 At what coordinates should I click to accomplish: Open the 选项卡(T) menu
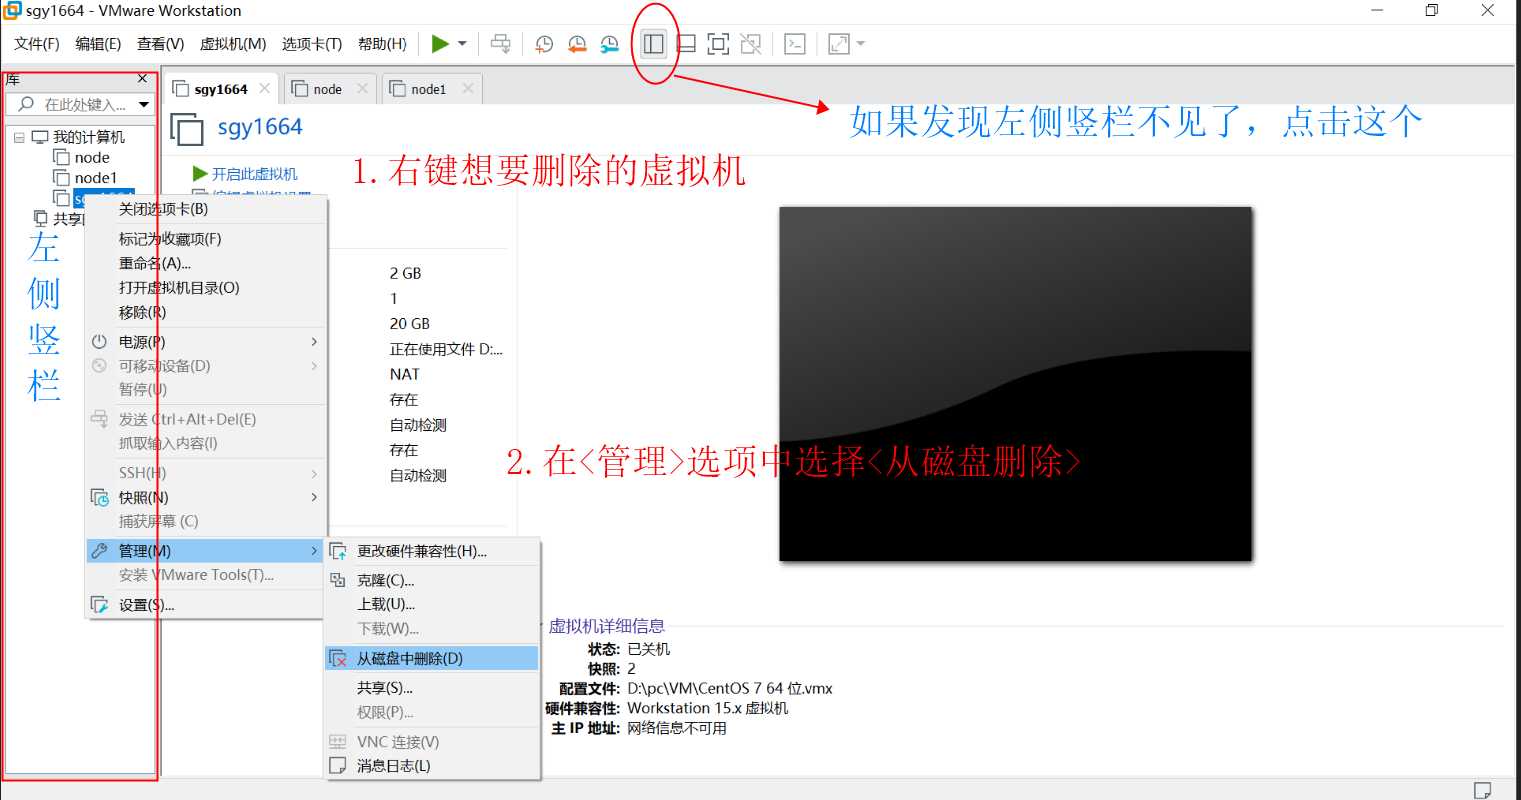312,44
